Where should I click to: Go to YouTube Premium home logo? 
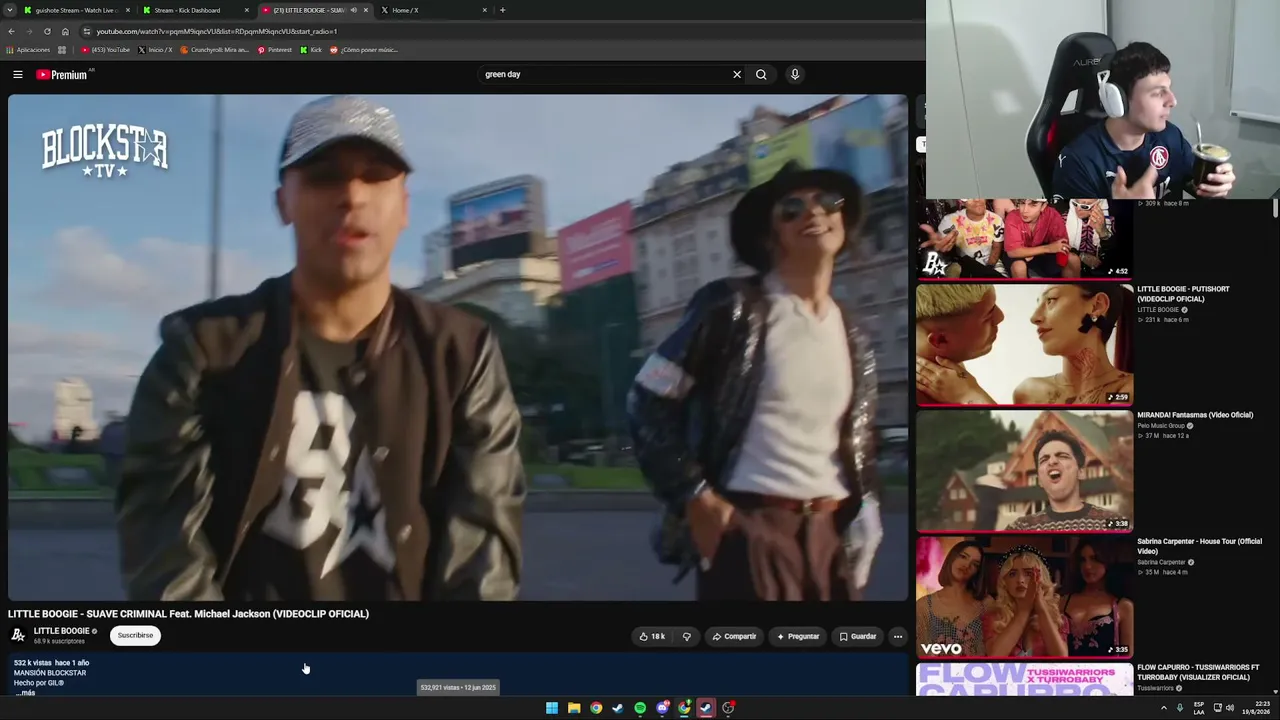[x=62, y=74]
